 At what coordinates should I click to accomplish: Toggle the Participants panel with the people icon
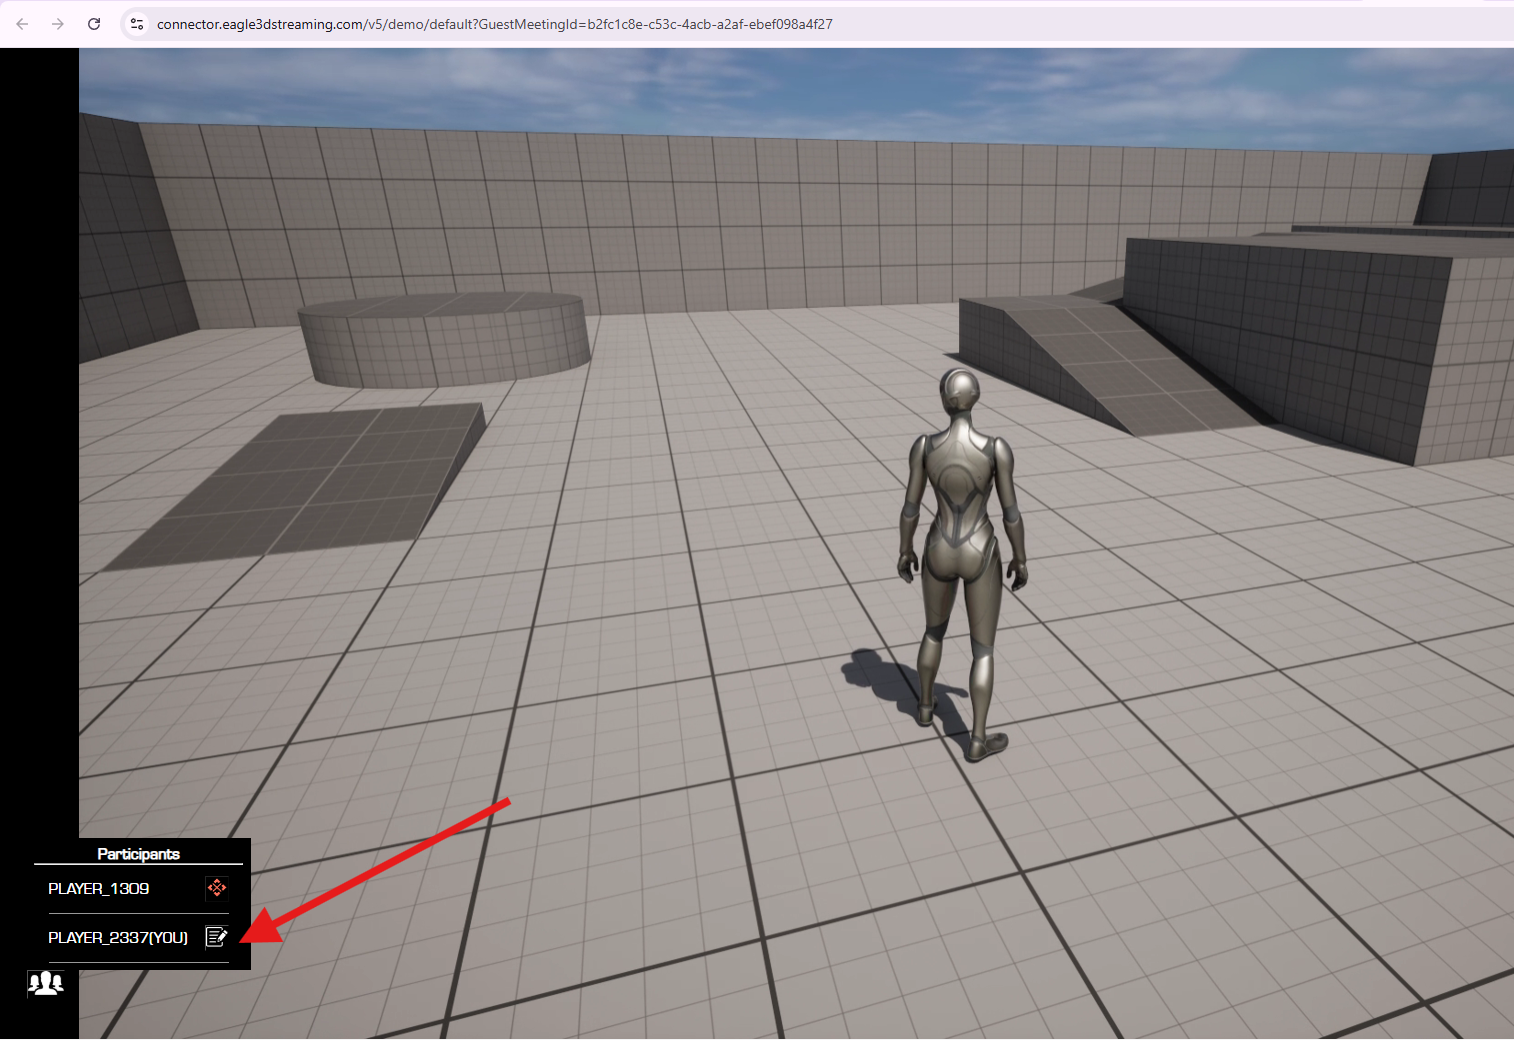click(45, 983)
